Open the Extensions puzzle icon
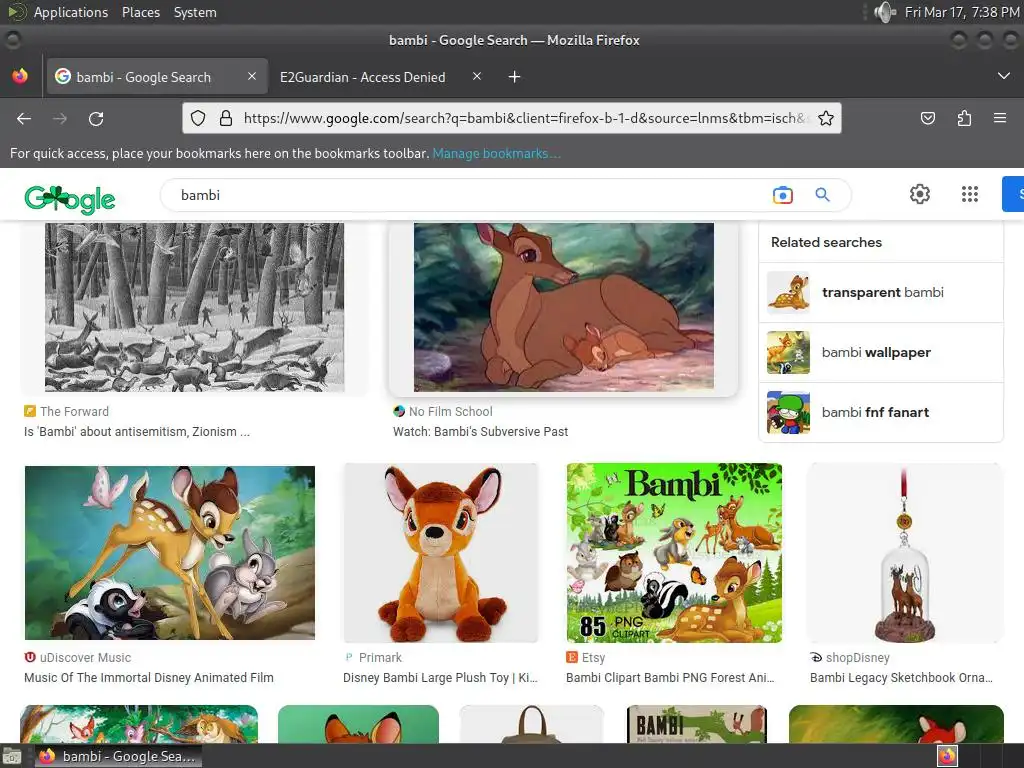The image size is (1024, 768). [964, 118]
